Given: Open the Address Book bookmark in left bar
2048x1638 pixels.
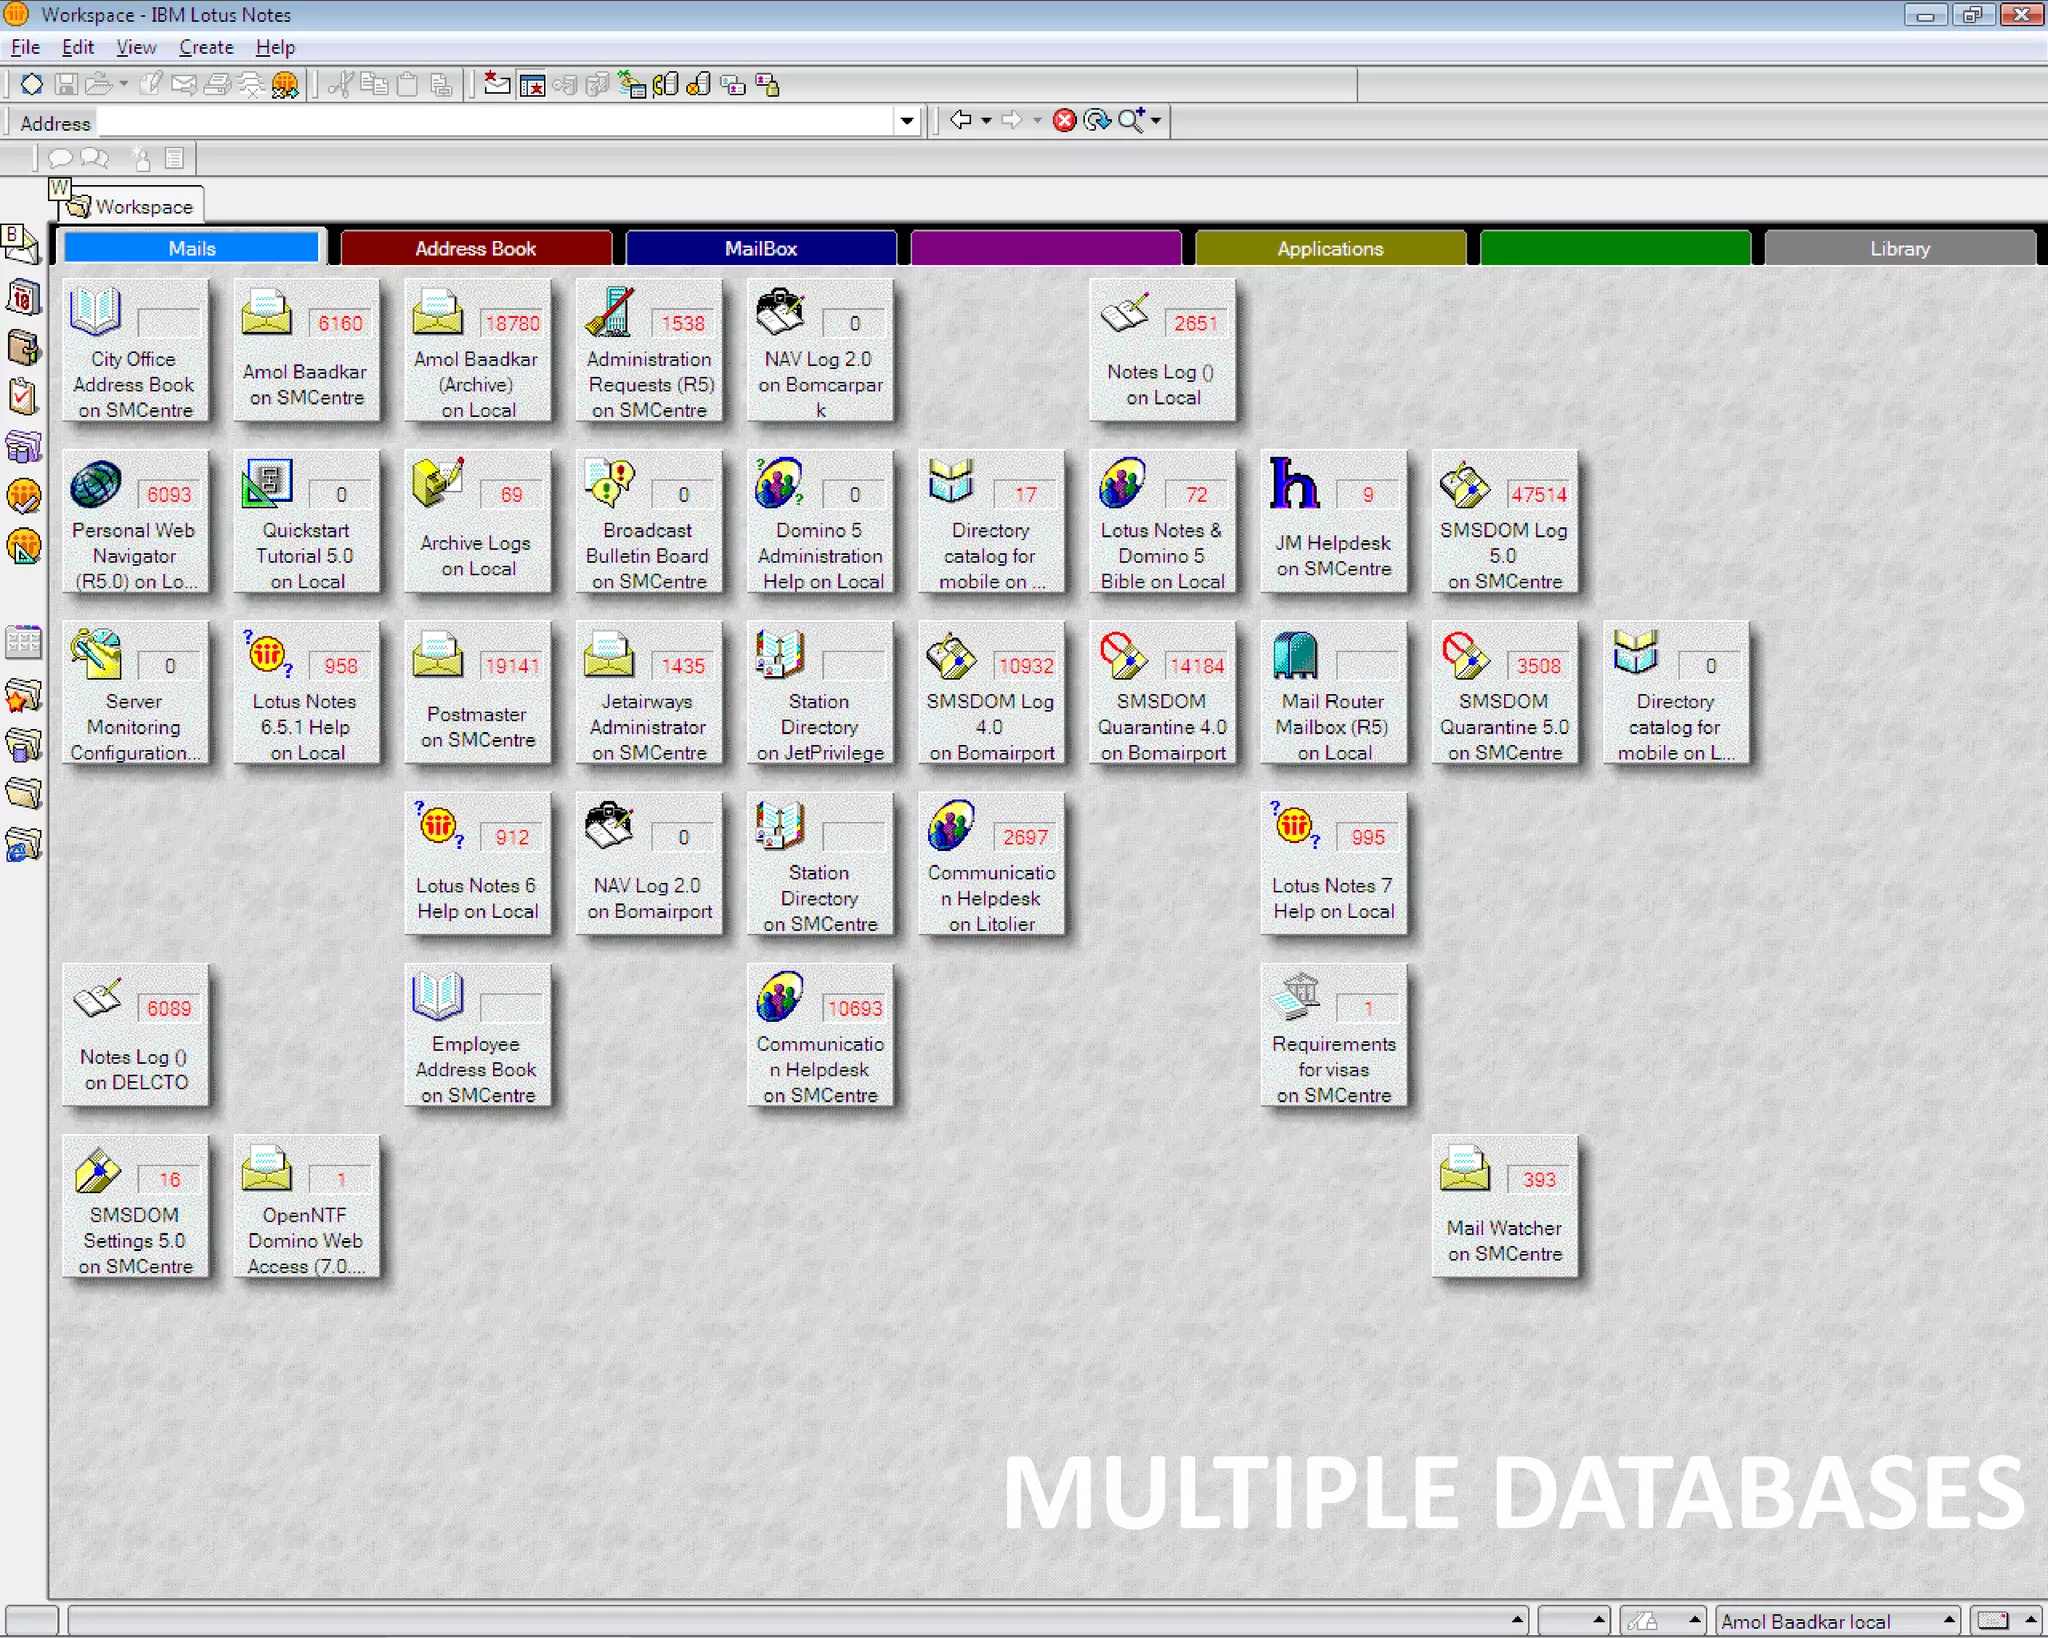Looking at the screenshot, I should click(x=23, y=347).
